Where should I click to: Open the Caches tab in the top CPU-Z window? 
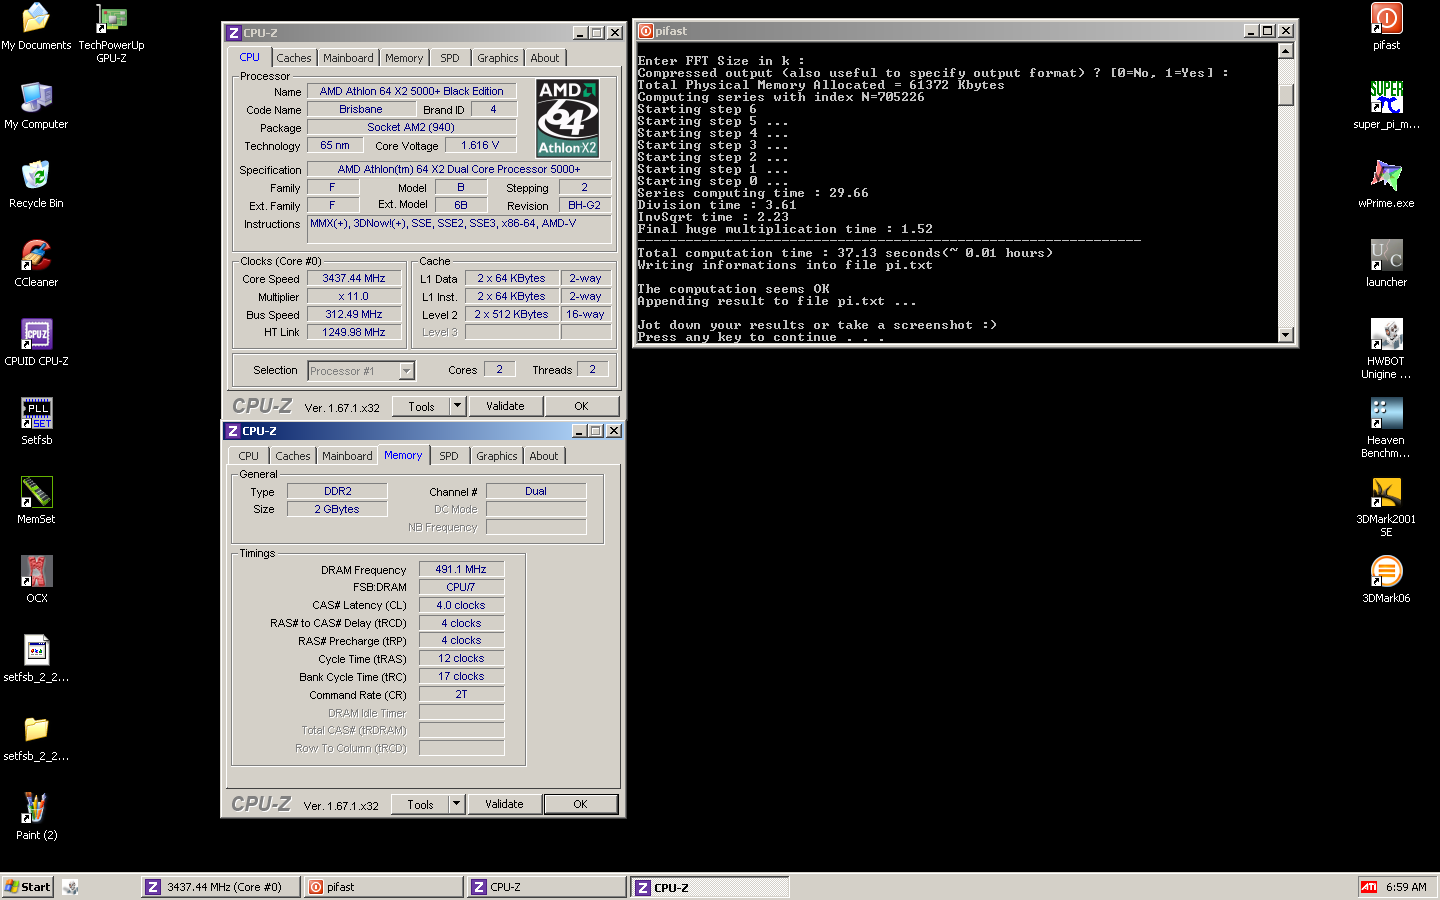[x=294, y=58]
